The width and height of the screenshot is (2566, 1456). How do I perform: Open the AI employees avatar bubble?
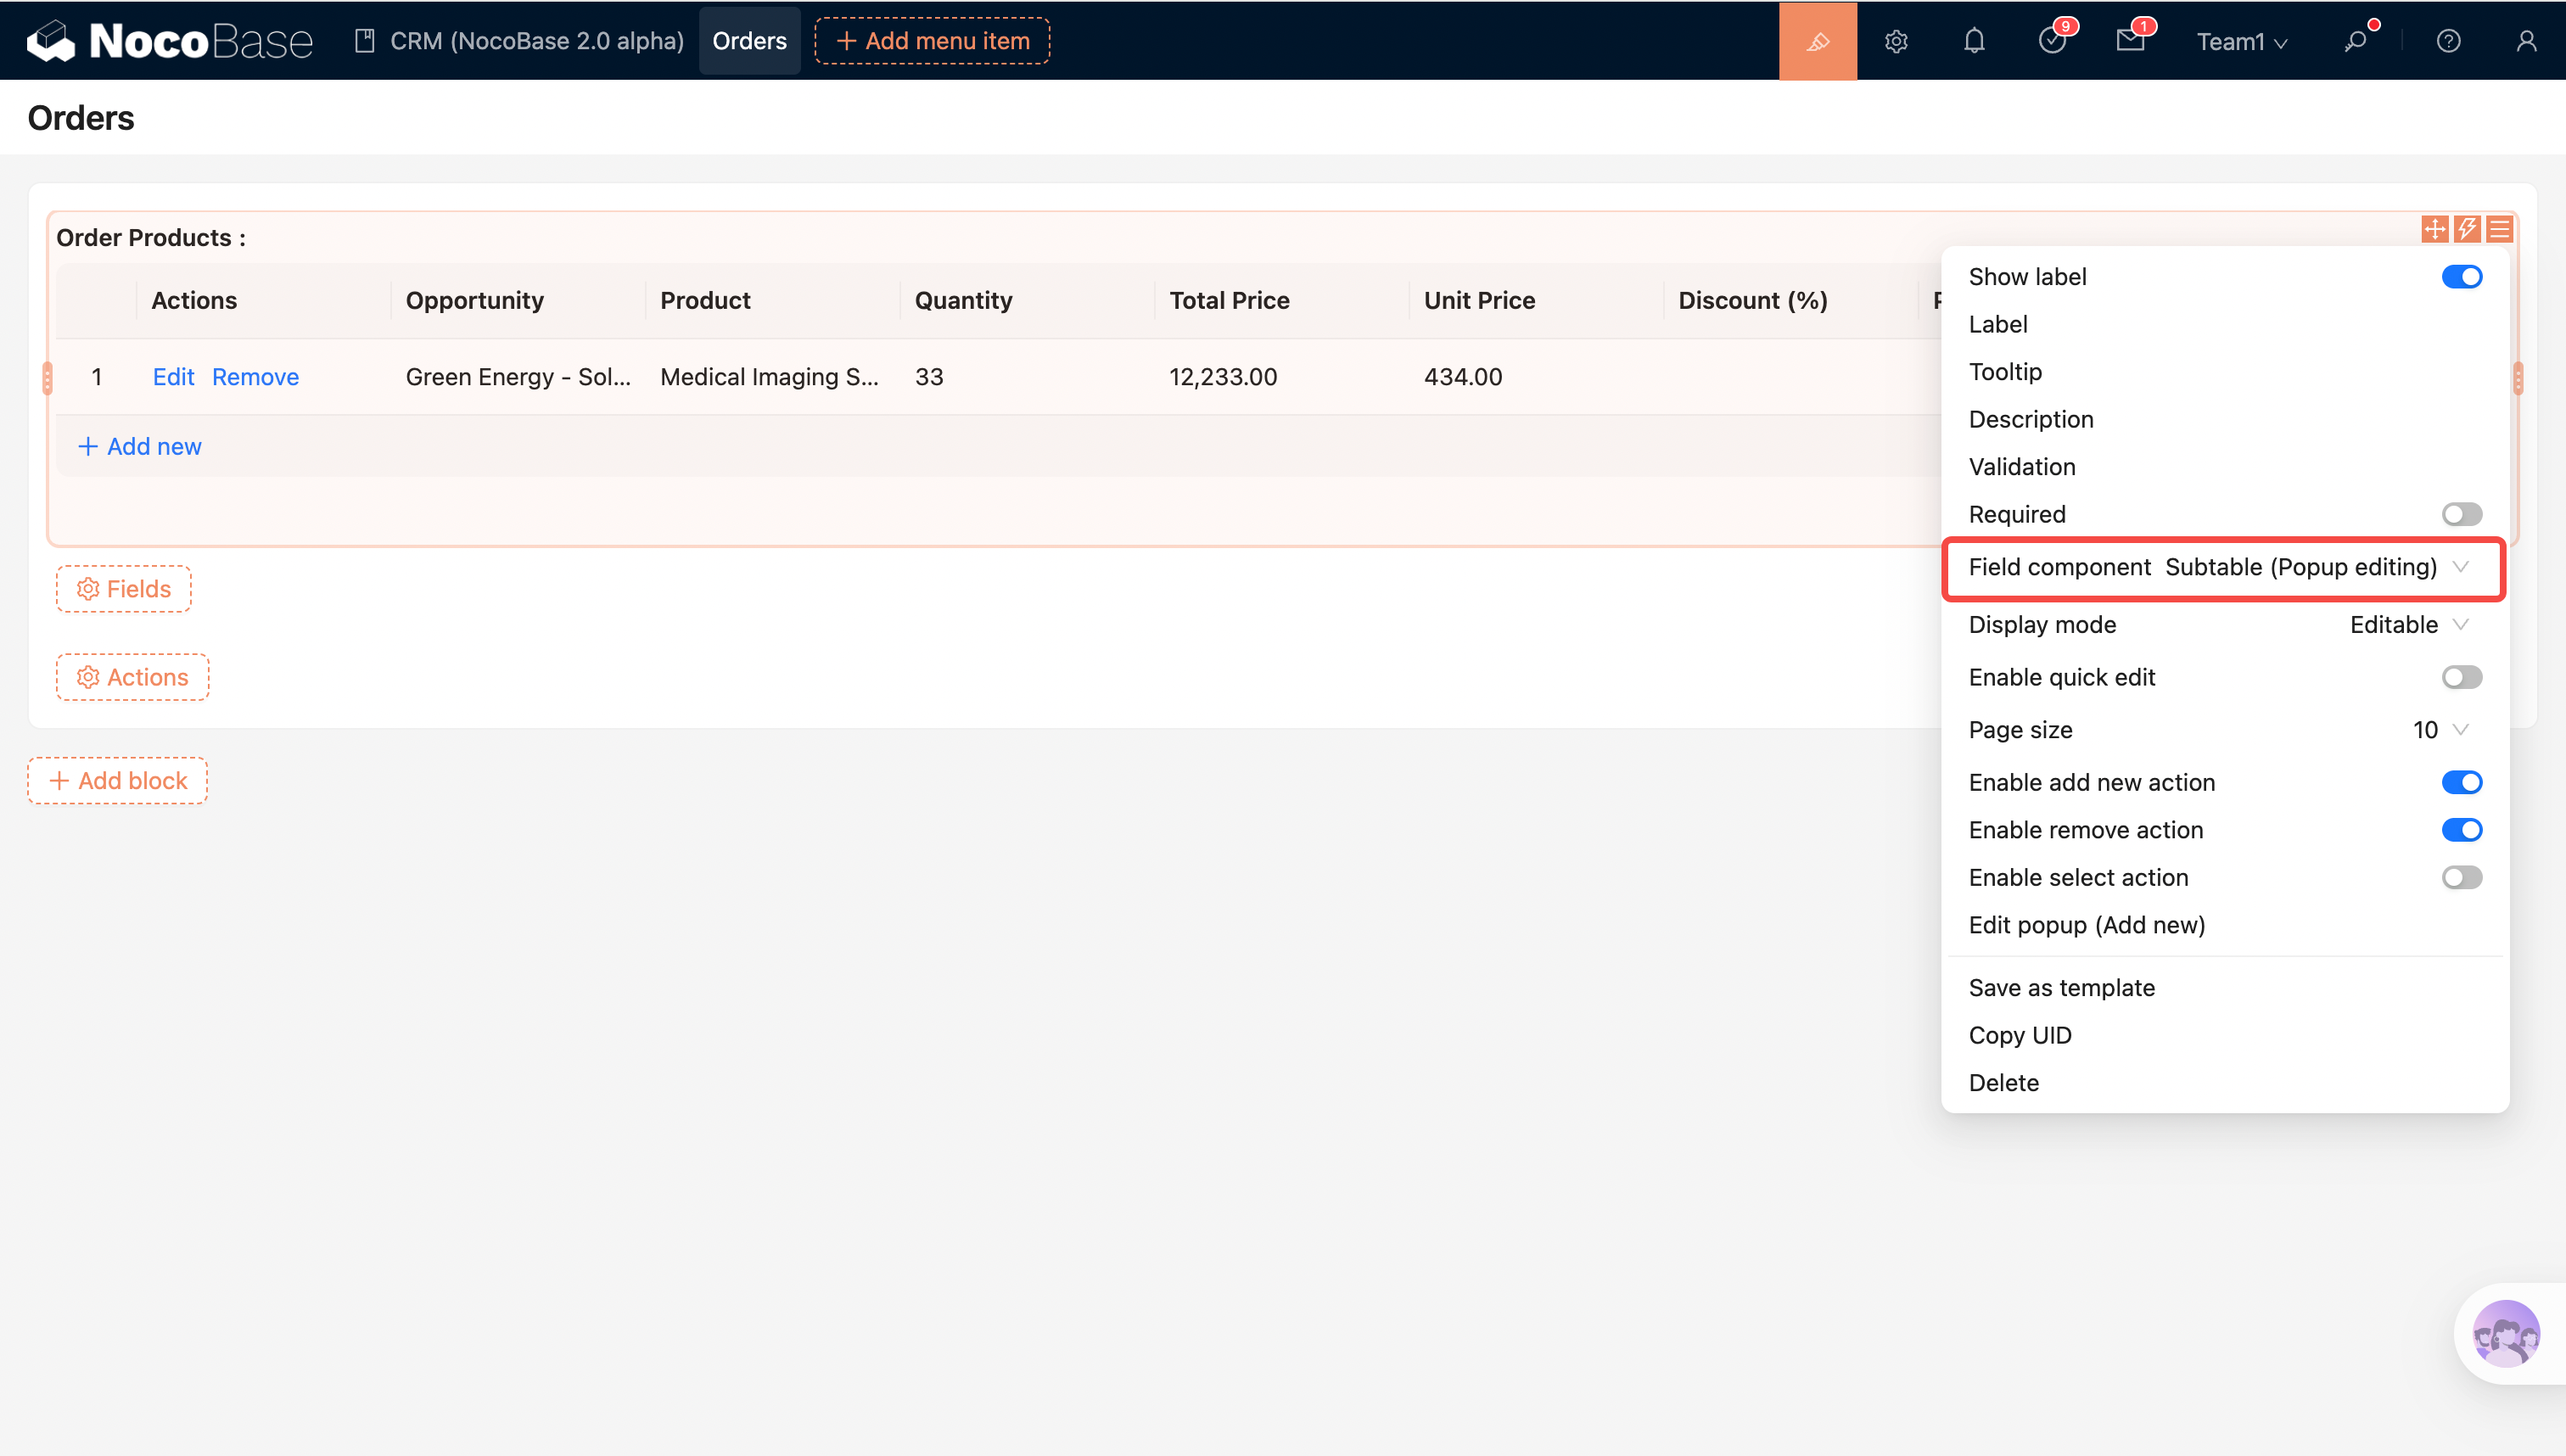2505,1333
